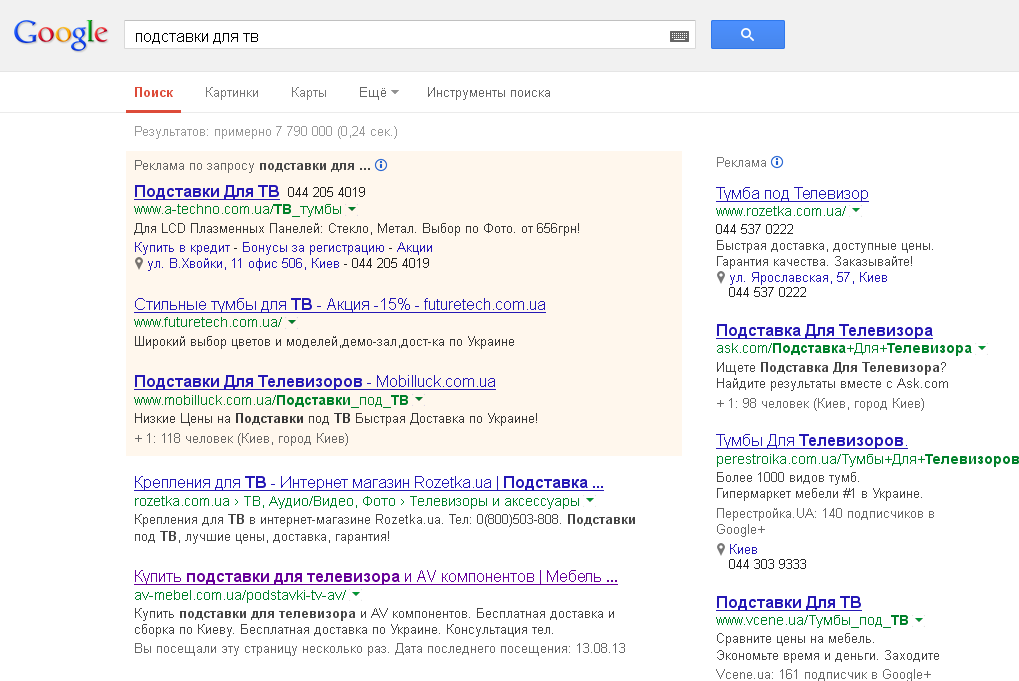The image size is (1019, 681).
Task: Click info icon beside right-column 'Реклама'
Action: pos(777,162)
